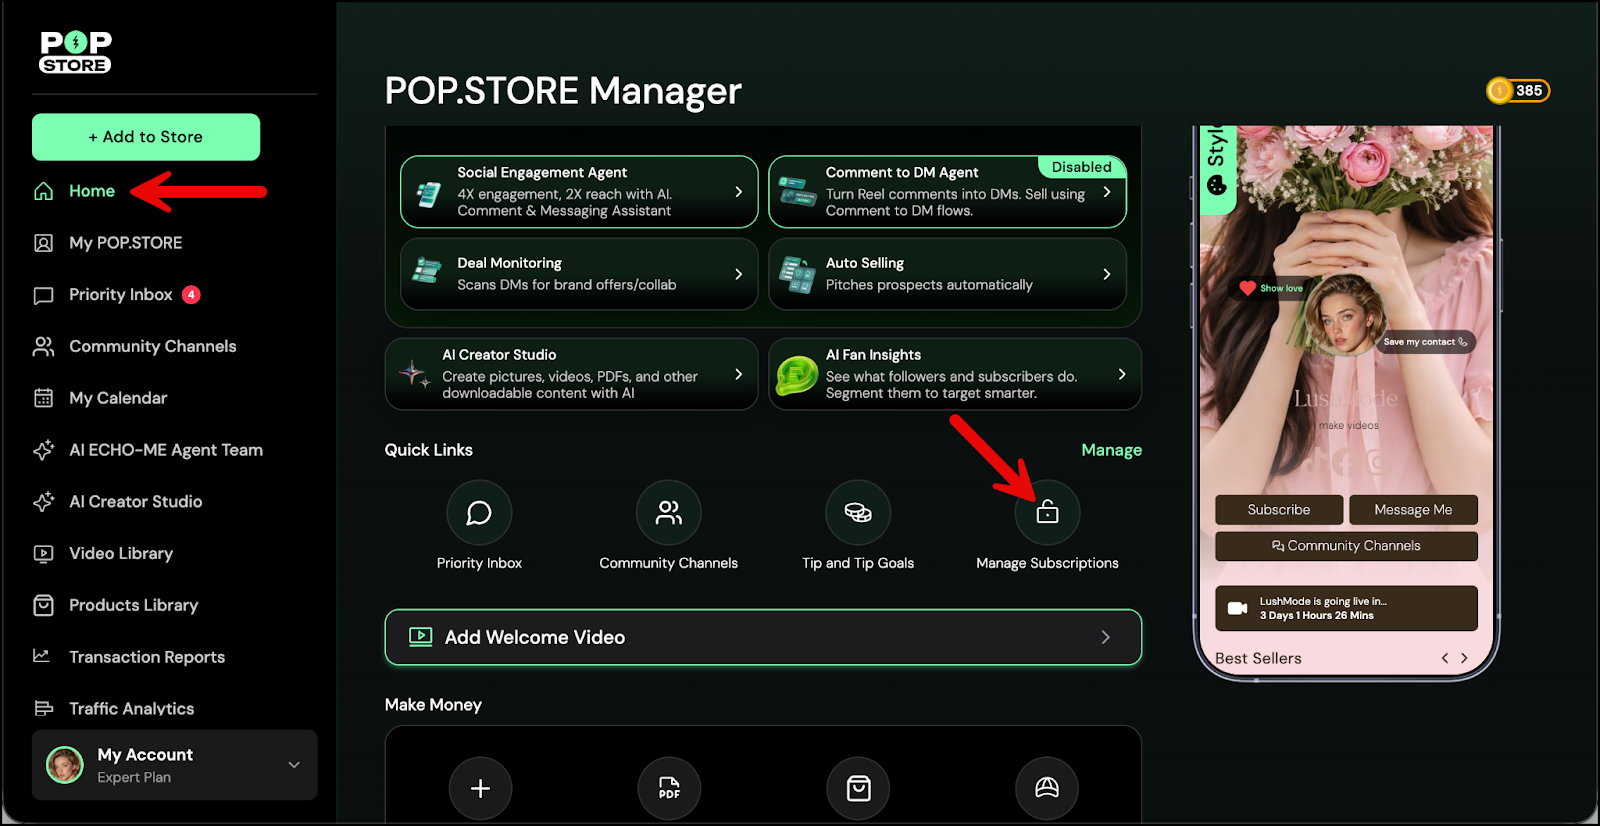This screenshot has height=826, width=1600.
Task: Open Transaction Reports in the sidebar
Action: pos(146,657)
